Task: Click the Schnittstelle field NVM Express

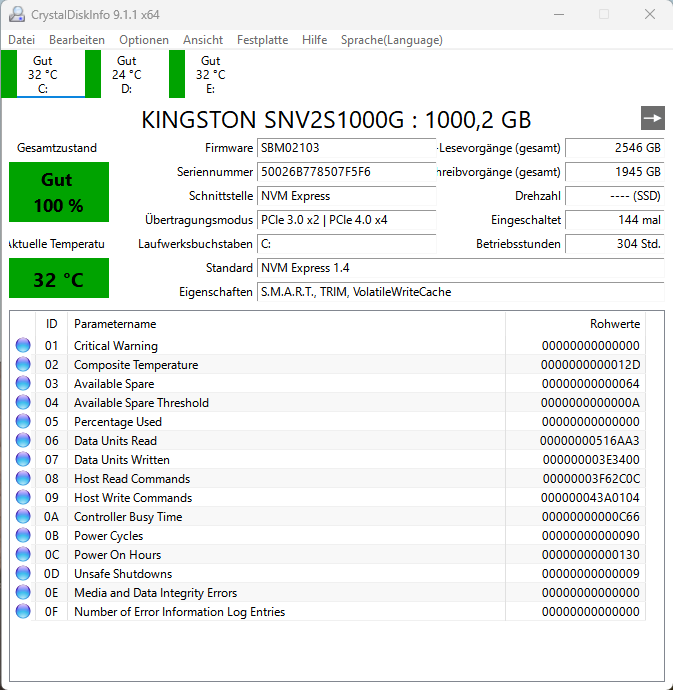Action: coord(346,196)
